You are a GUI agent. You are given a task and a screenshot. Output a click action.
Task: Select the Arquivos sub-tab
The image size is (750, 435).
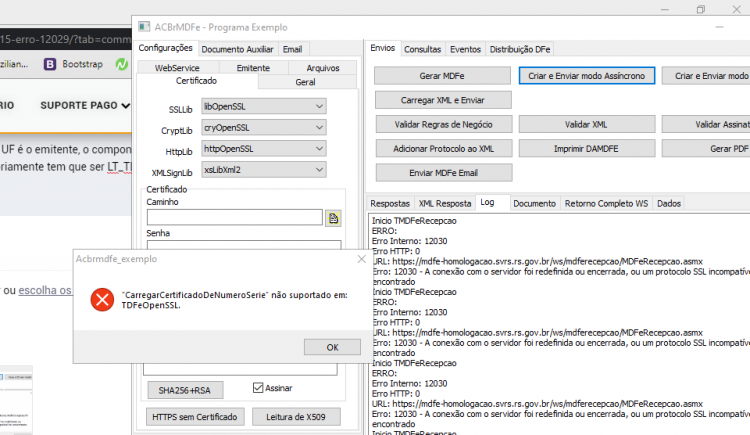[x=323, y=68]
